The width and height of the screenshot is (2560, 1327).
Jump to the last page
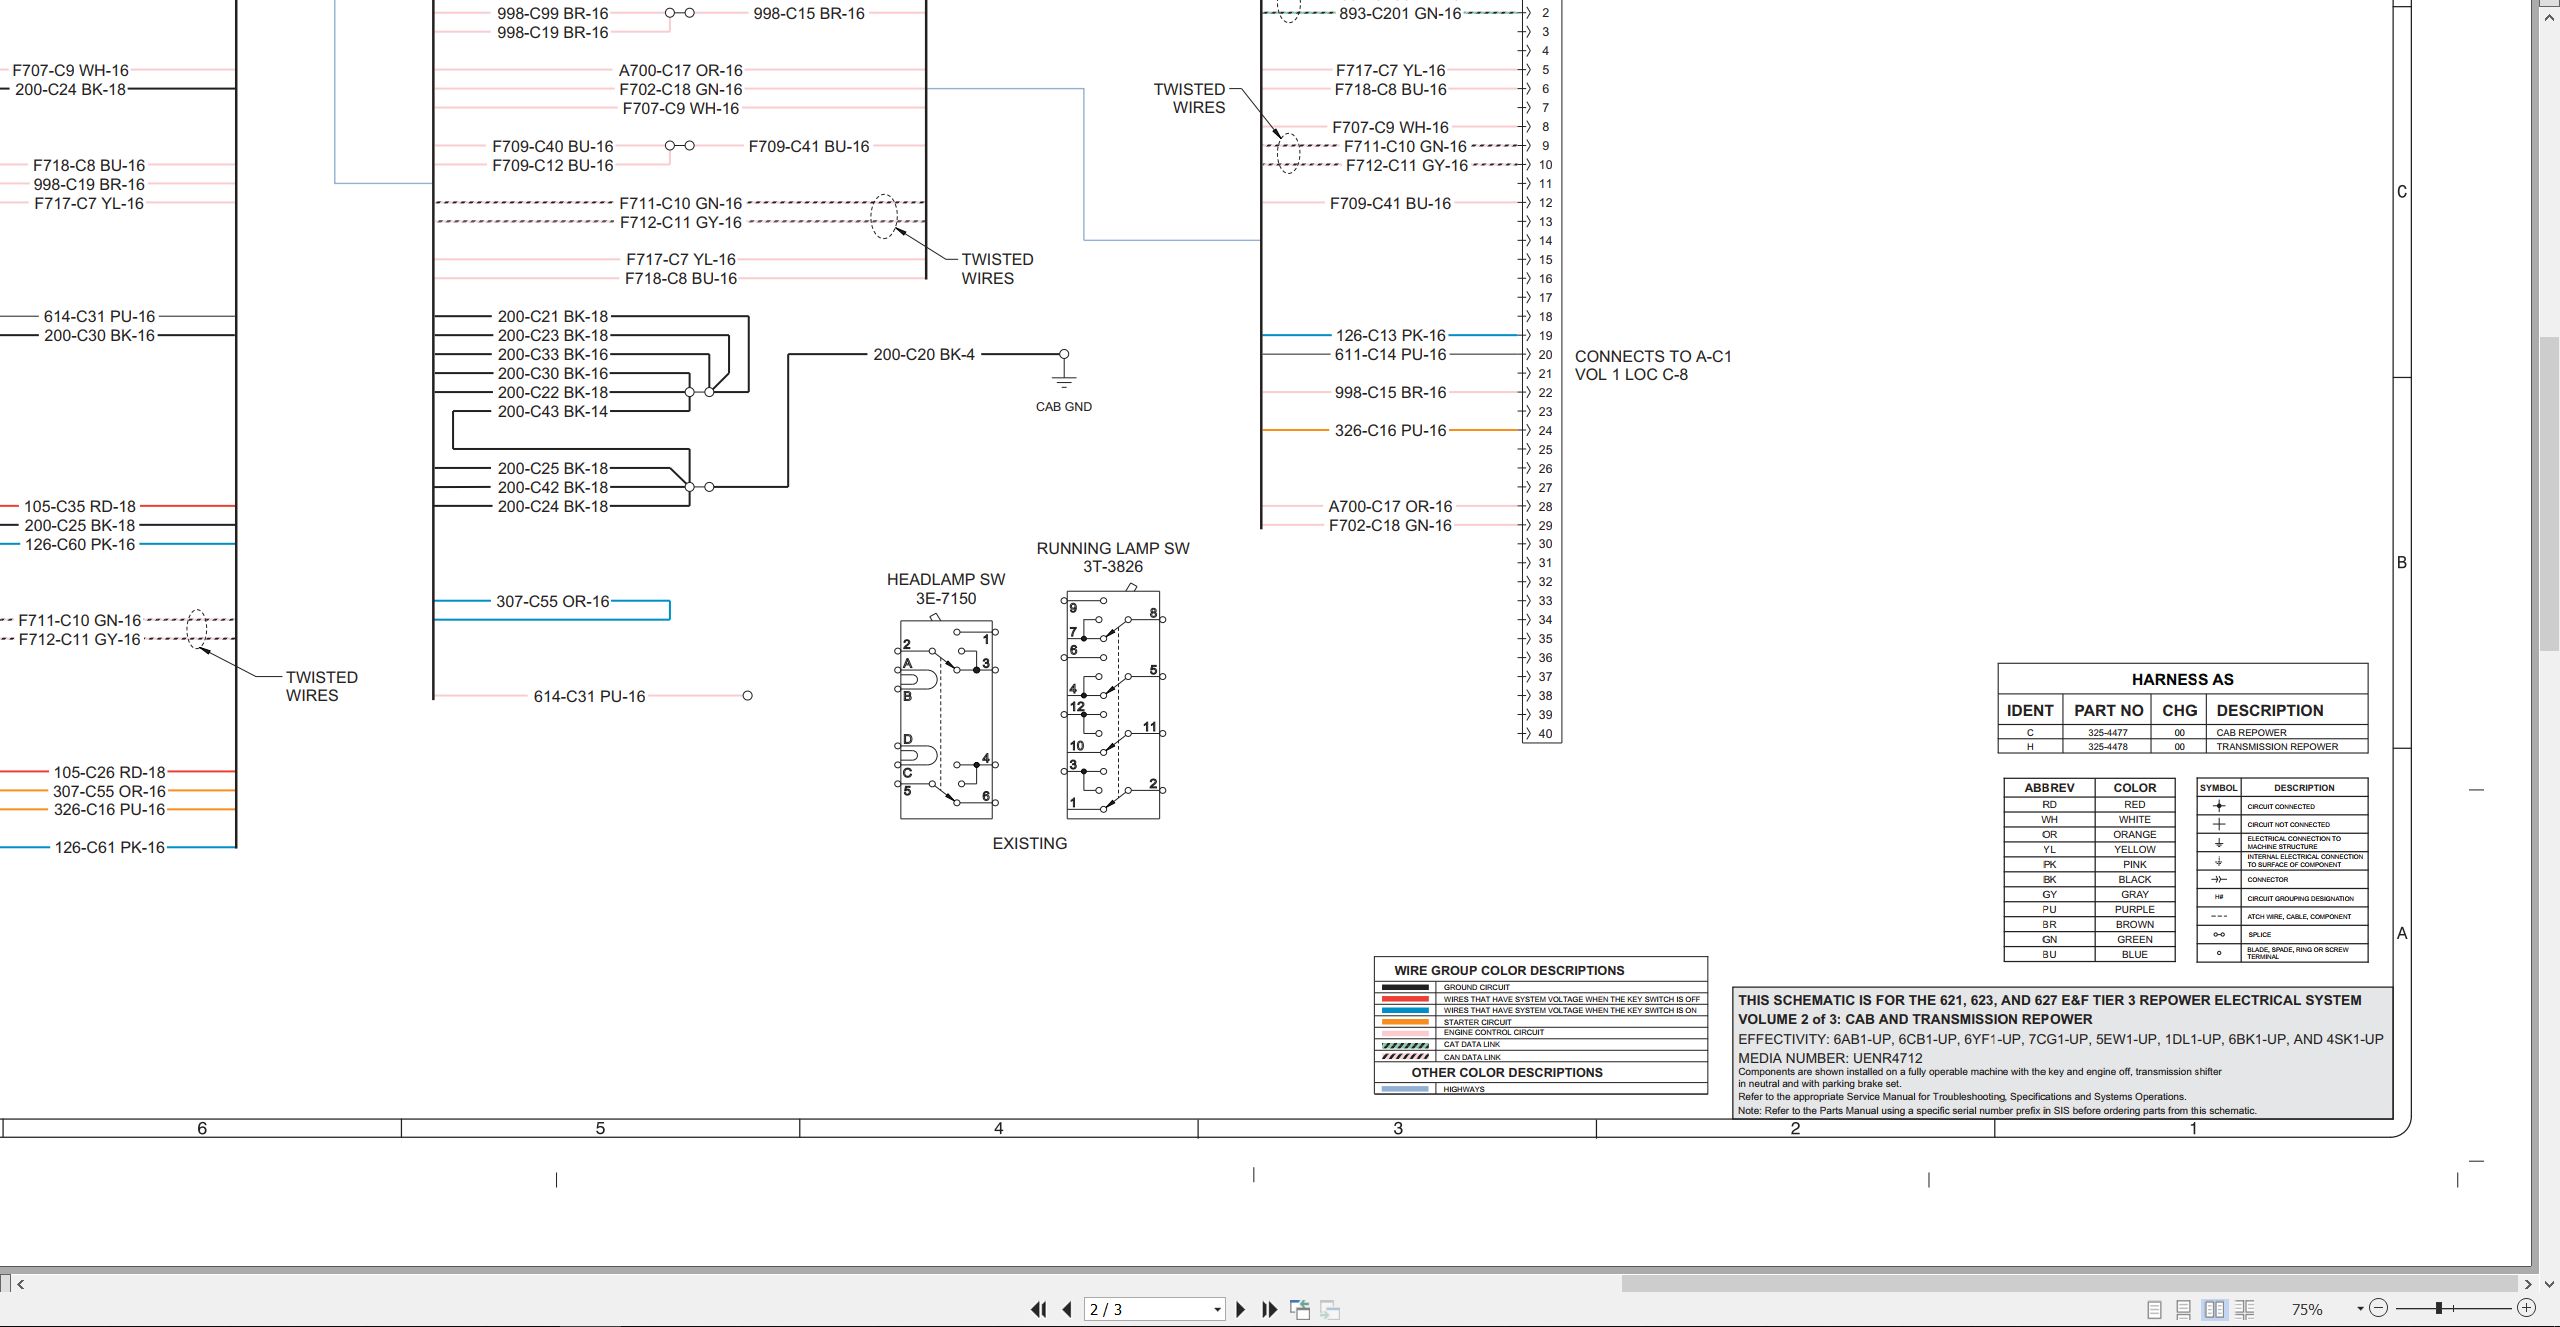coord(1270,1309)
